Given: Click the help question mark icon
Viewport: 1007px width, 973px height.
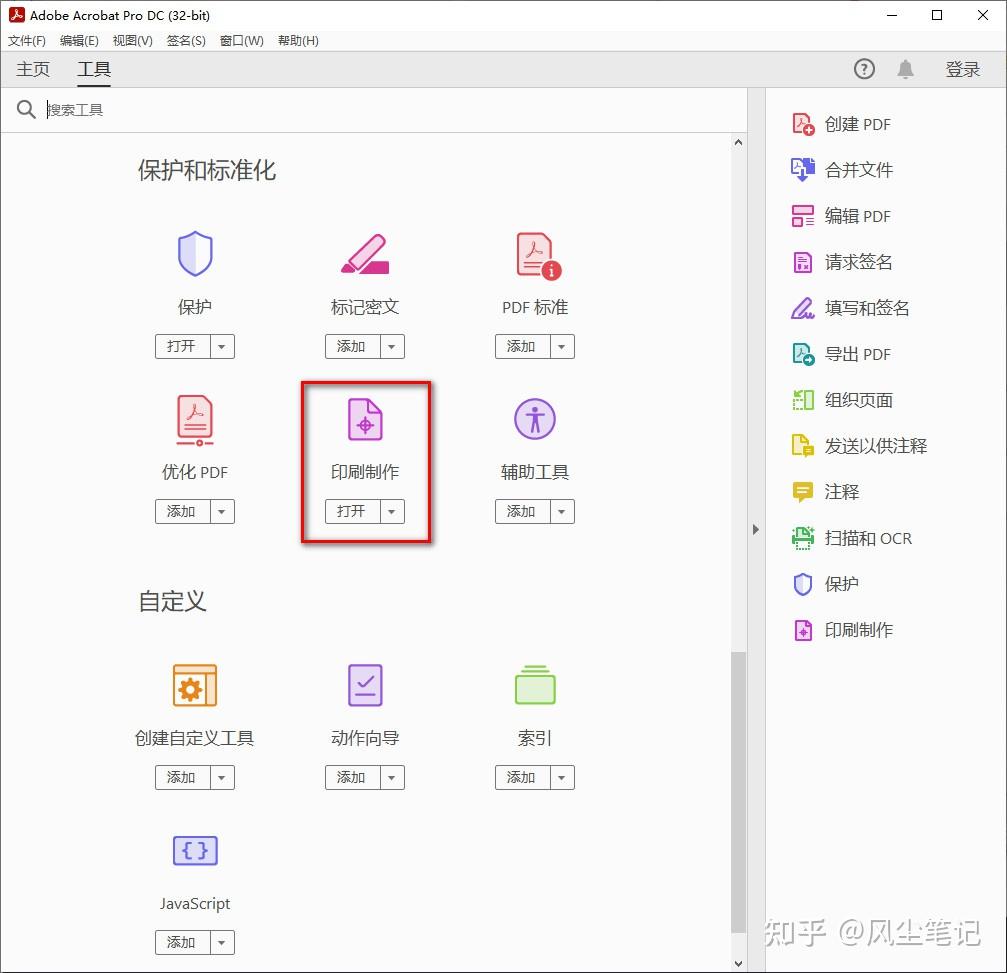Looking at the screenshot, I should pyautogui.click(x=864, y=69).
